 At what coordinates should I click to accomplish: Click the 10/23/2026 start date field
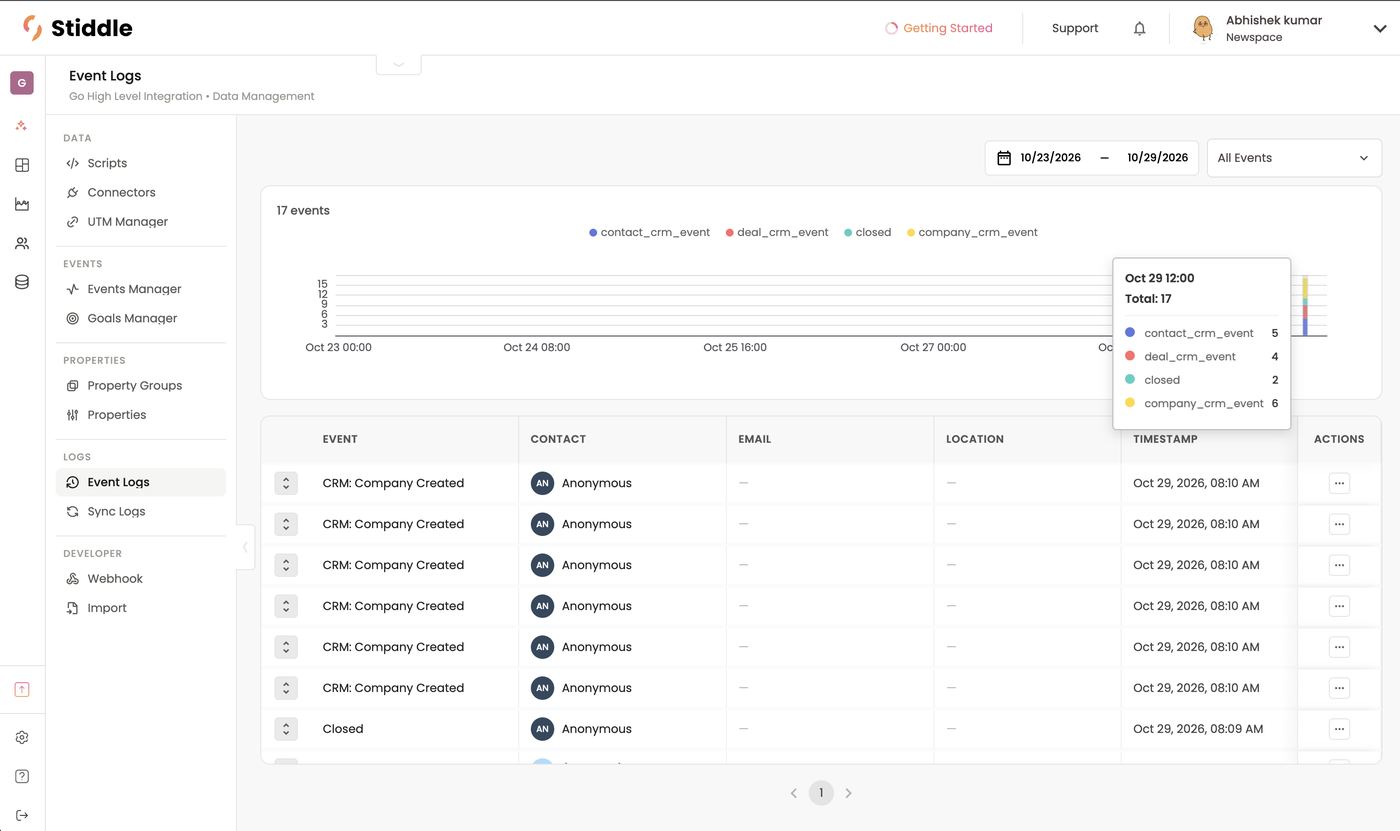[1050, 158]
